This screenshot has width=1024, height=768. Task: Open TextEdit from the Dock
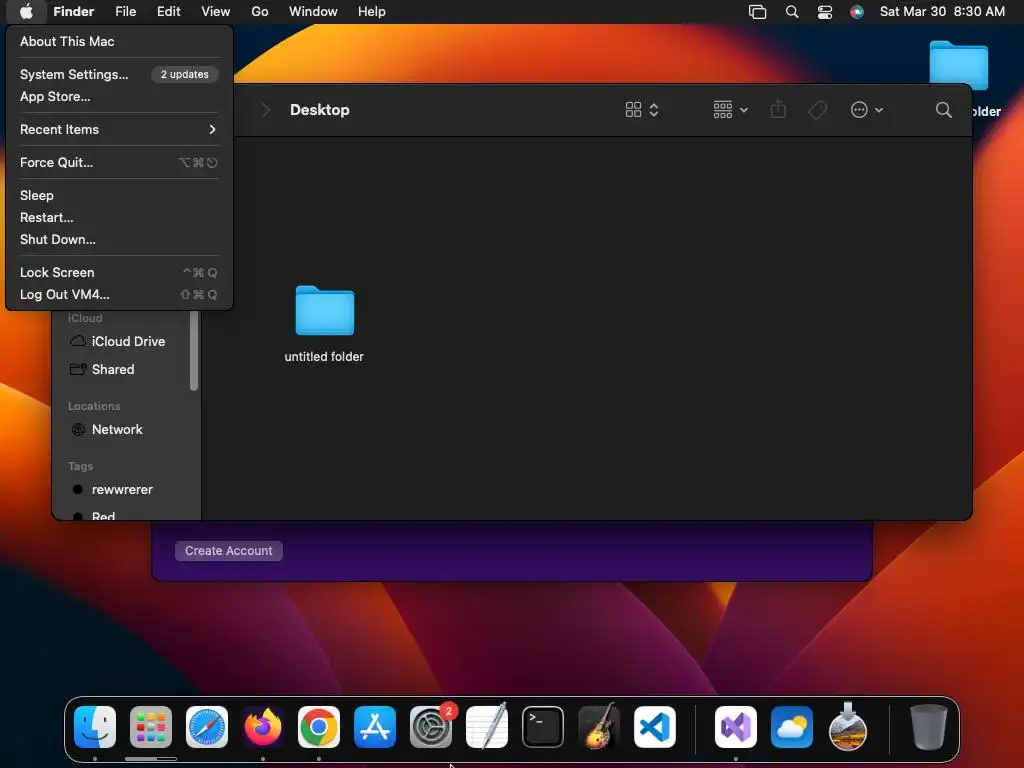[x=487, y=727]
